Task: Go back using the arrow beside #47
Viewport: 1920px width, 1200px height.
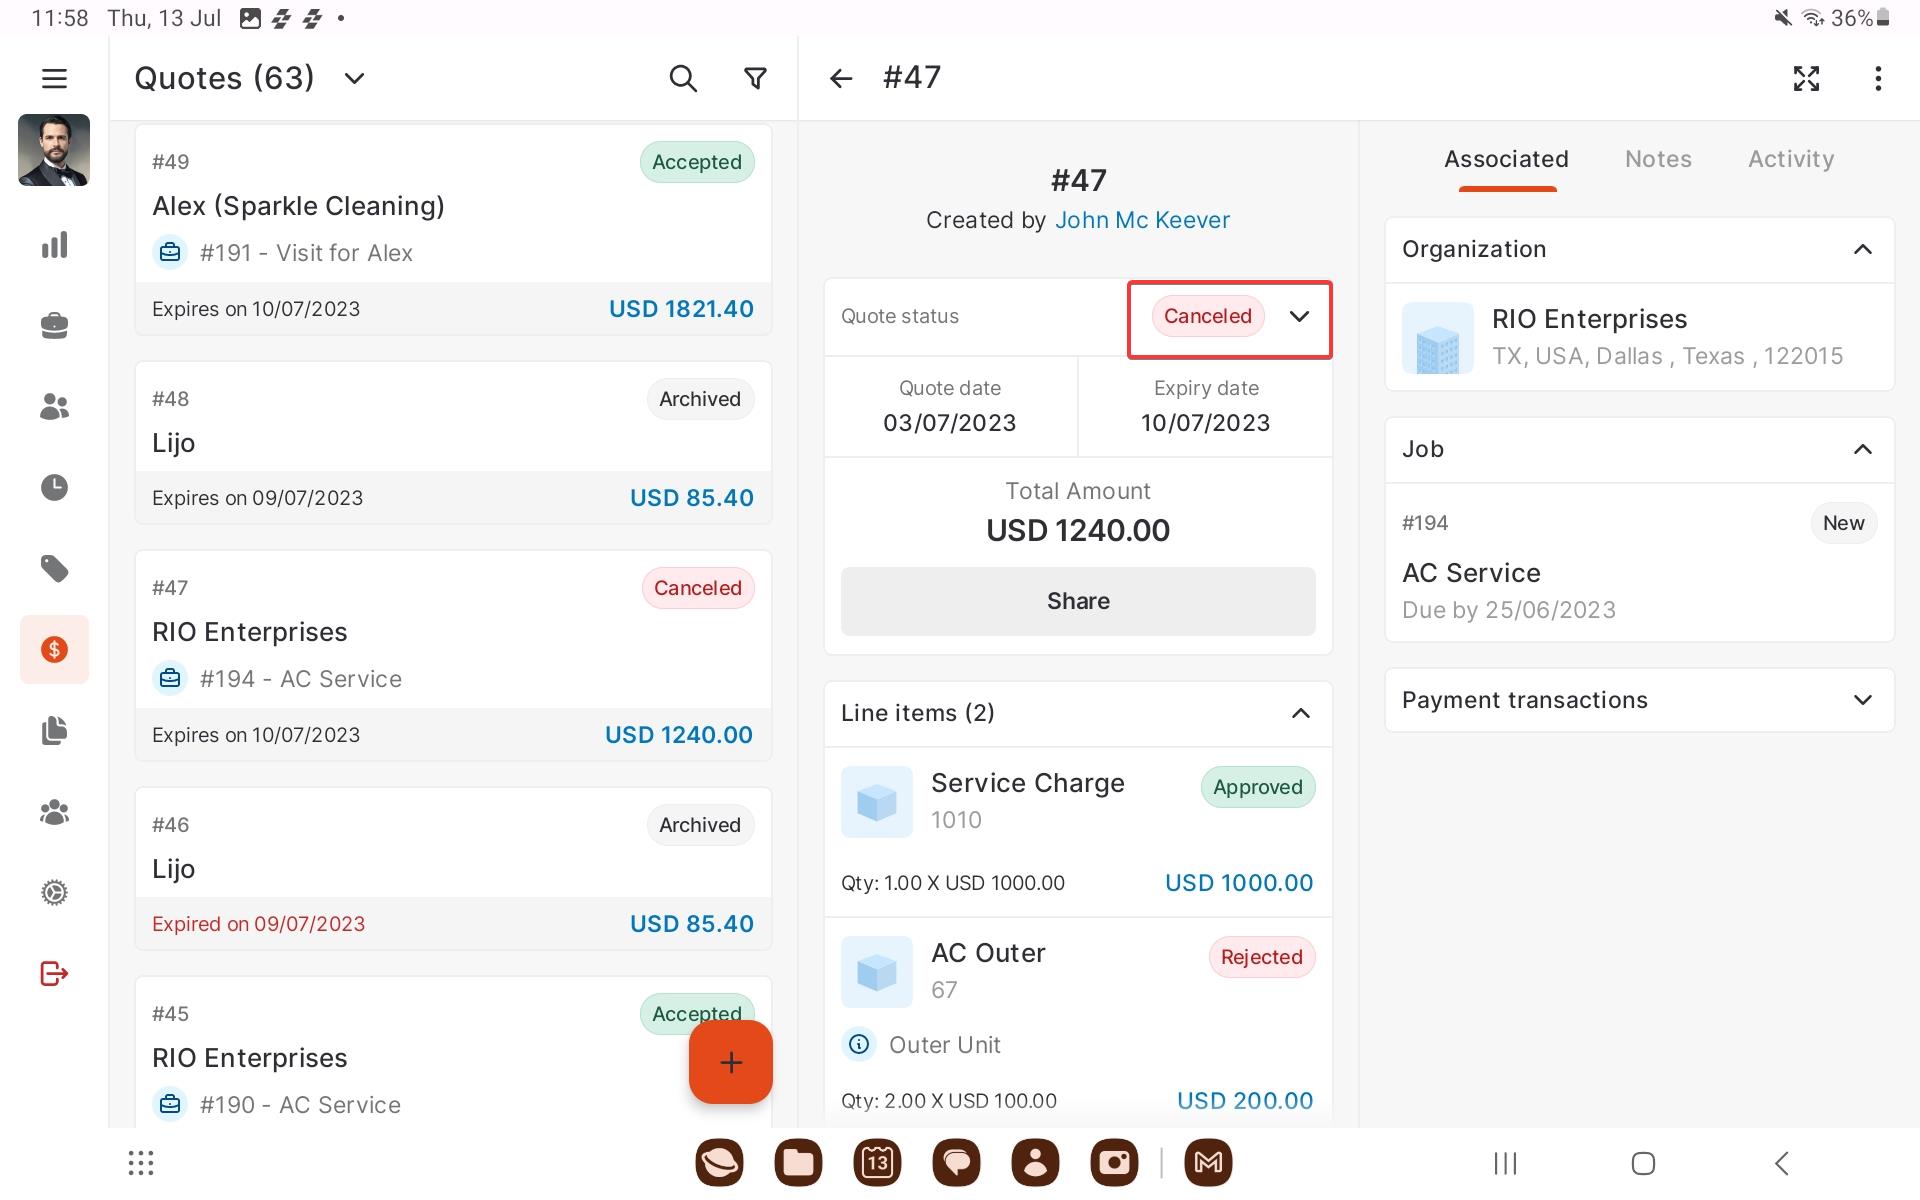Action: pos(841,78)
